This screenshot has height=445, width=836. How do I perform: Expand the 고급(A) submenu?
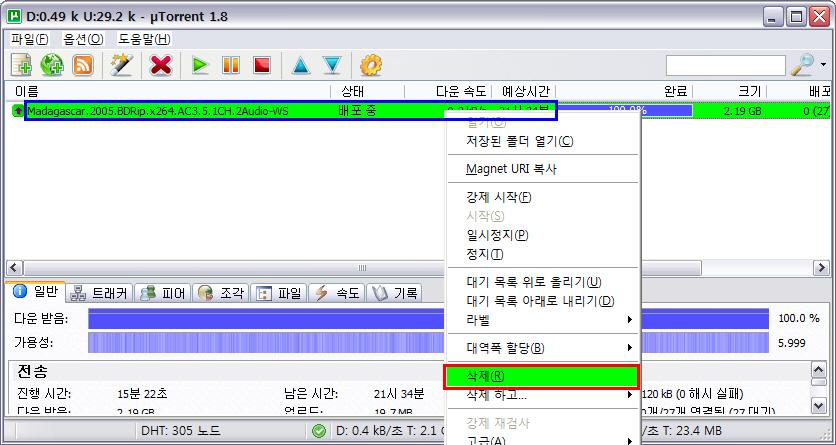(x=542, y=441)
